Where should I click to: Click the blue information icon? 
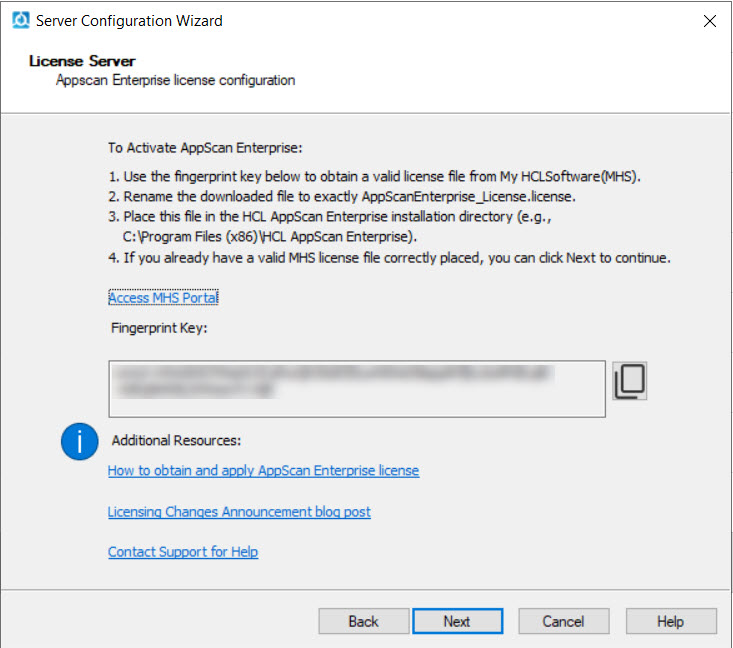[x=80, y=442]
